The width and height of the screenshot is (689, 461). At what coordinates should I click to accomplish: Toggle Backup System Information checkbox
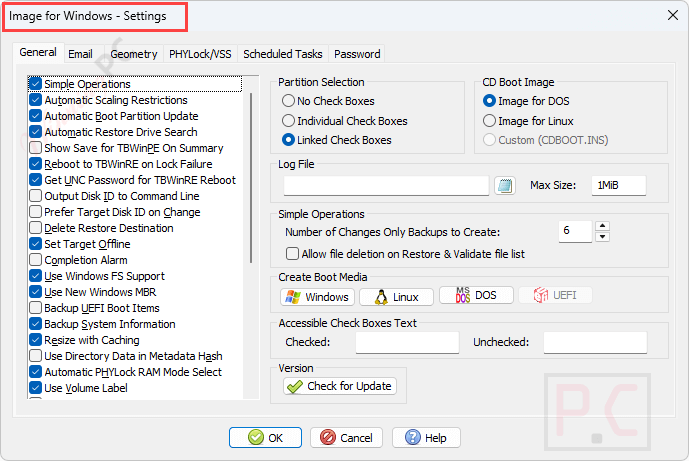click(x=36, y=324)
